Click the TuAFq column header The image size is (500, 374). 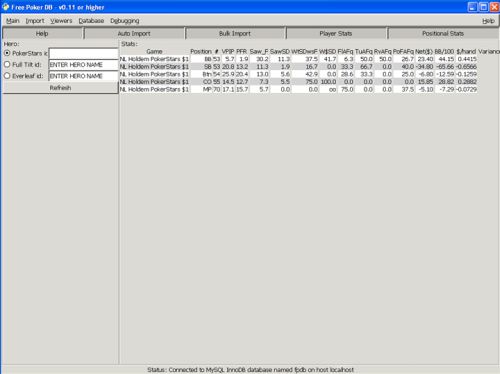pos(364,52)
